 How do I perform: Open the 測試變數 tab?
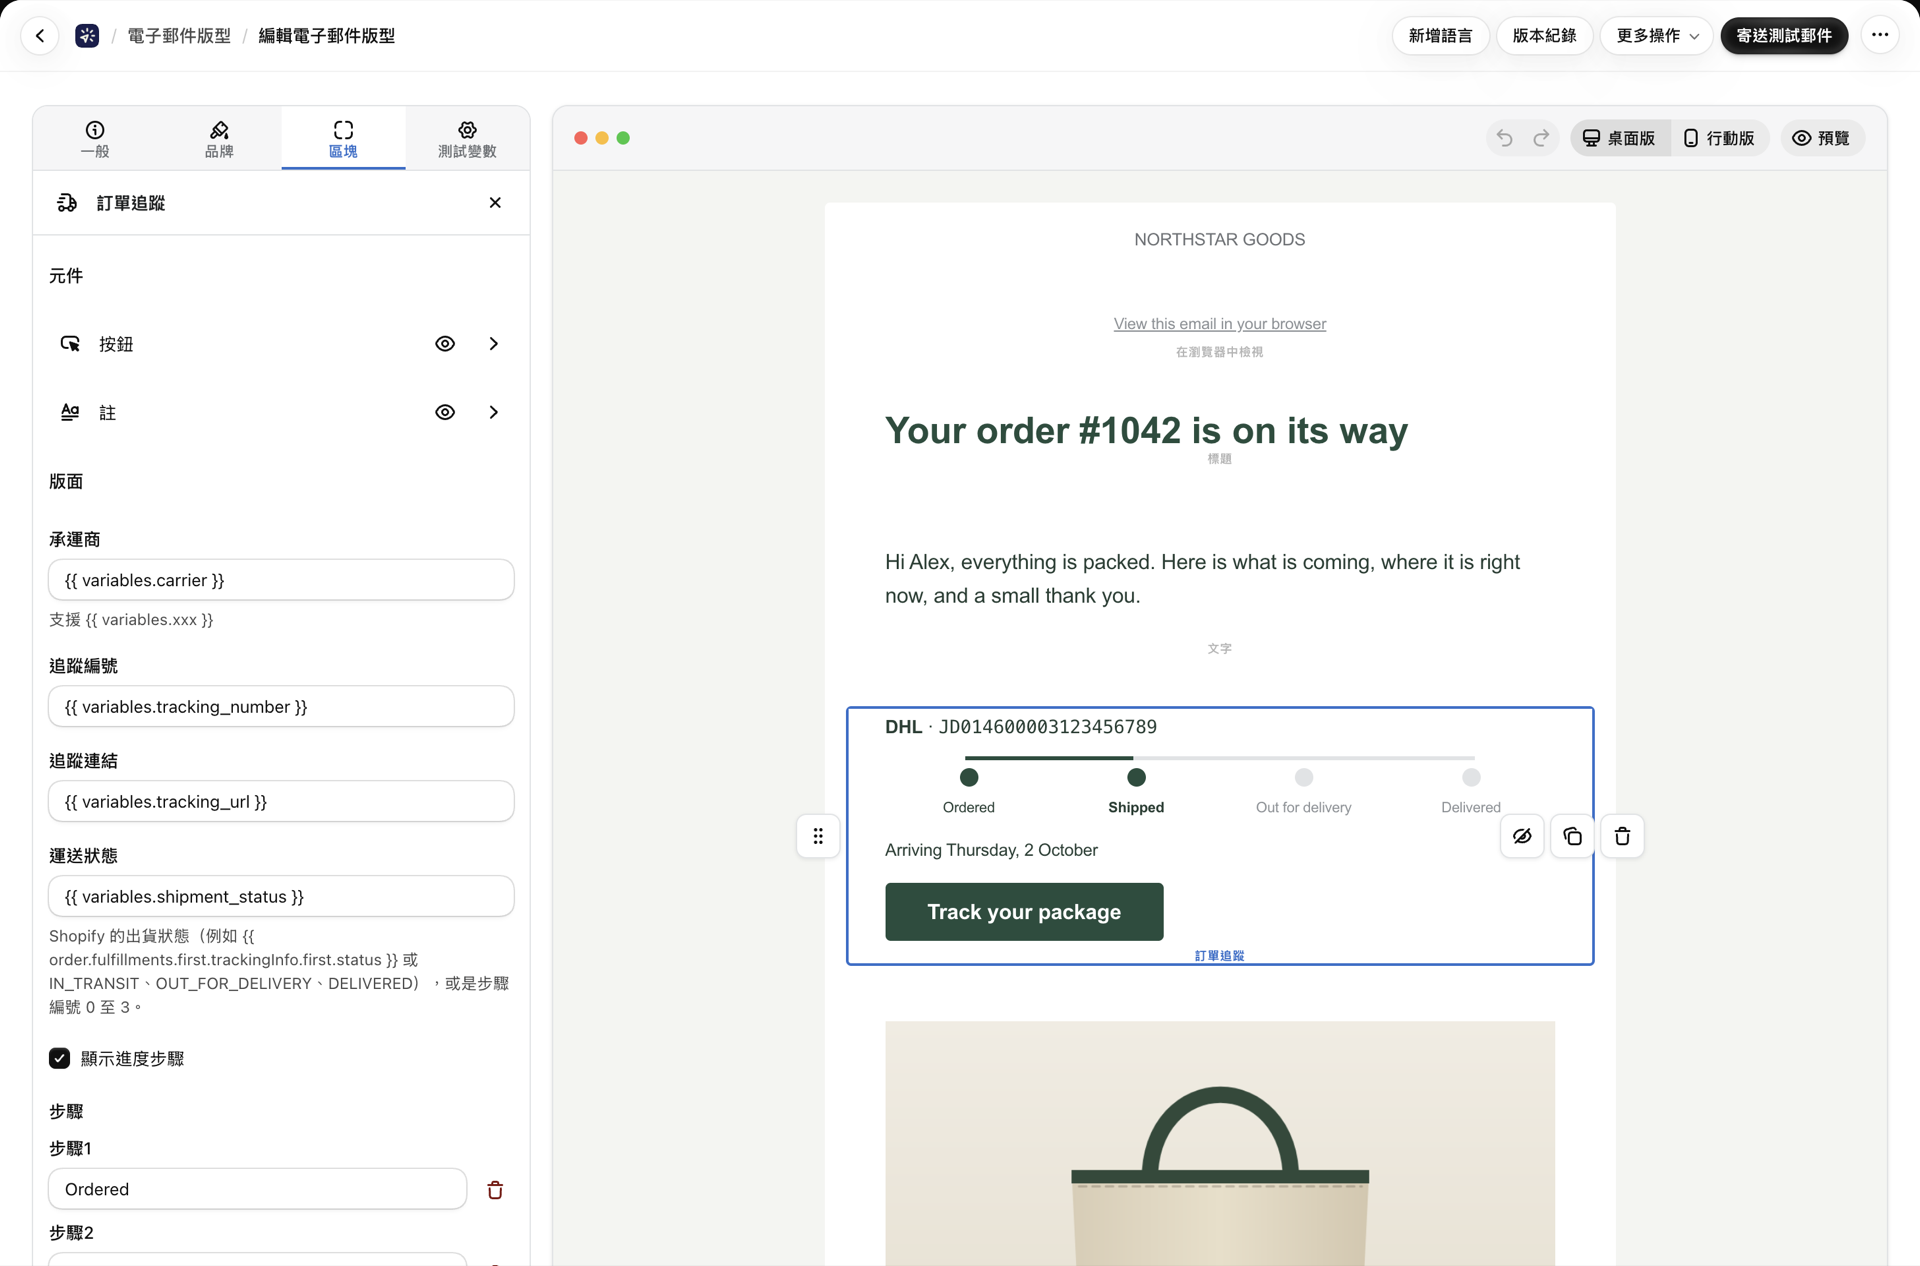point(467,139)
